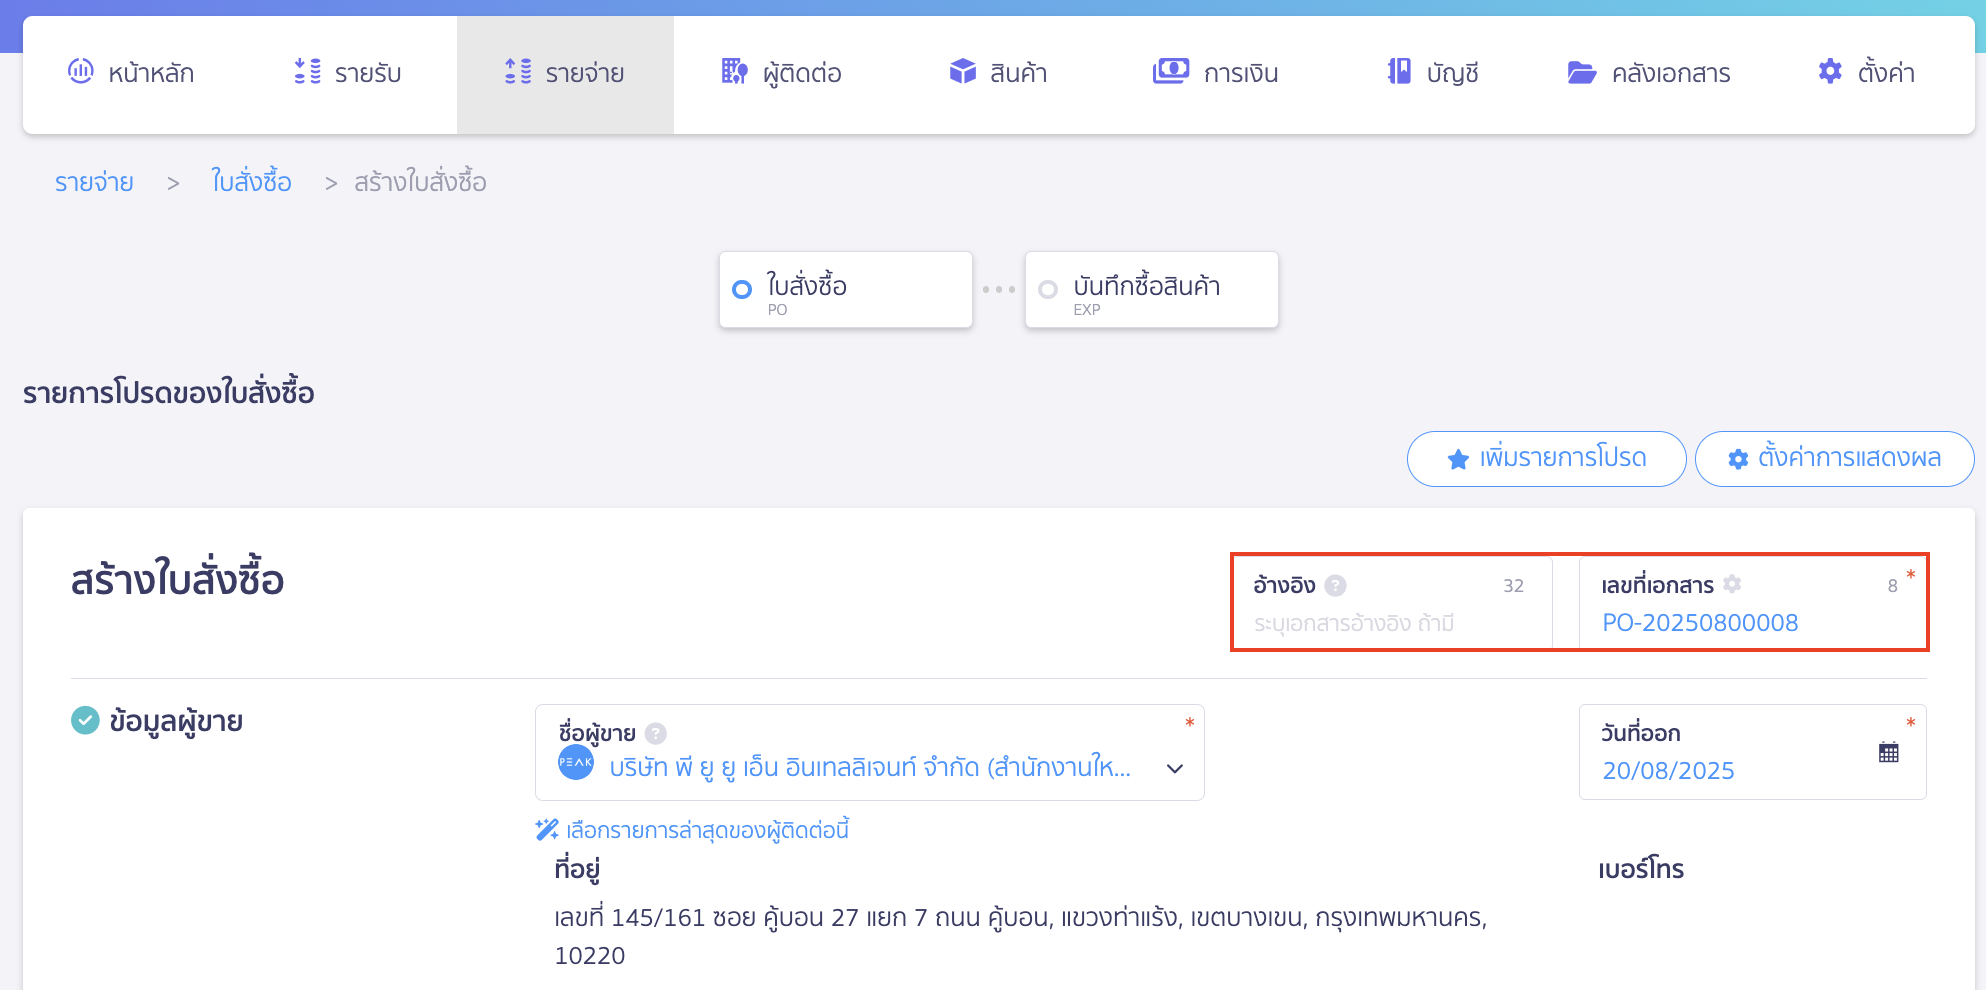Click the checkmark toggle beside ข้อมูลผู้ขาย
This screenshot has height=990, width=1986.
[83, 720]
